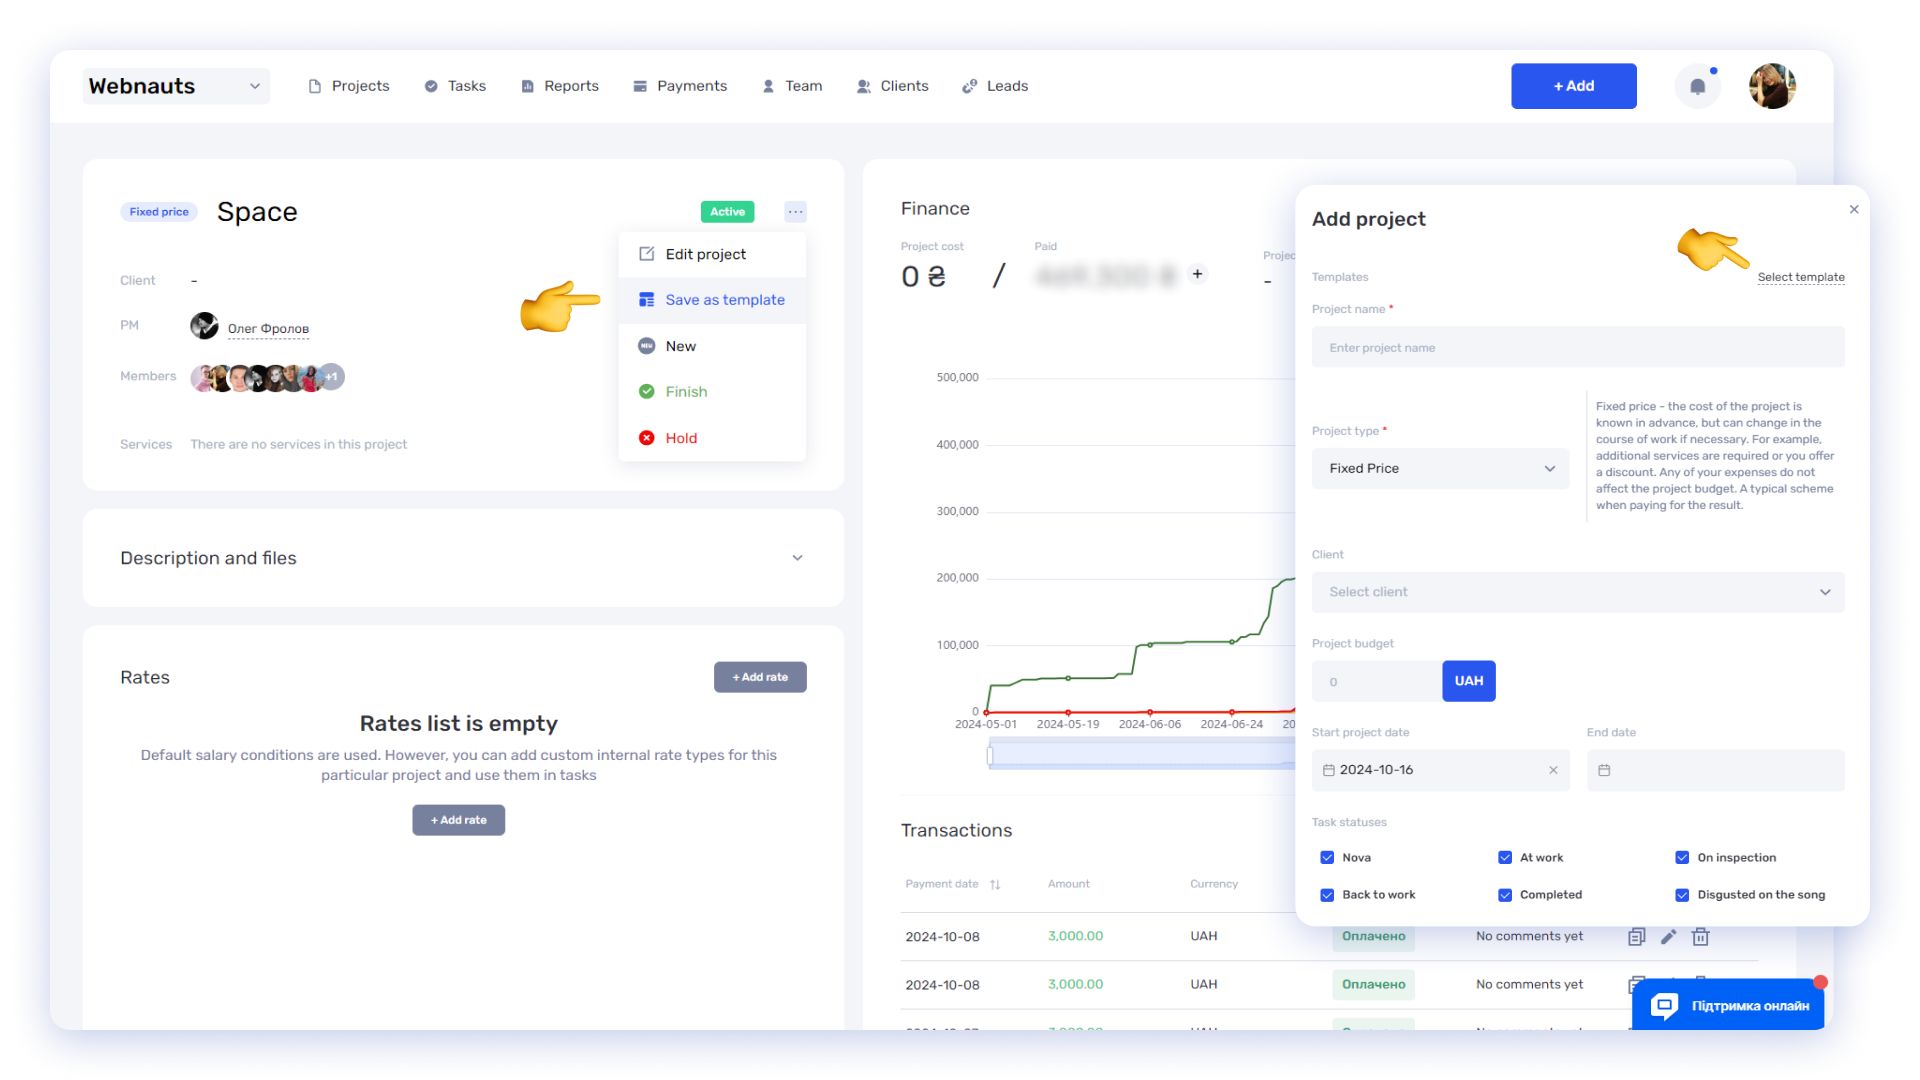Image resolution: width=1920 pixels, height=1080 pixels.
Task: Uncheck the Nova task status
Action: (1327, 858)
